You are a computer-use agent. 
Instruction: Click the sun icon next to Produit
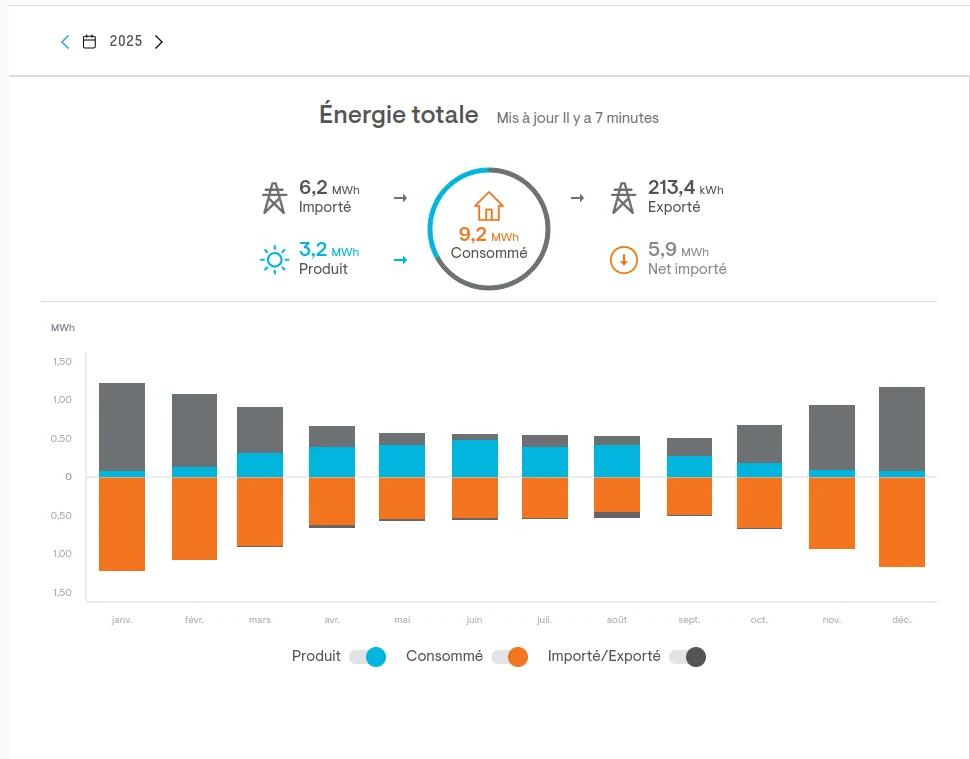click(x=273, y=258)
